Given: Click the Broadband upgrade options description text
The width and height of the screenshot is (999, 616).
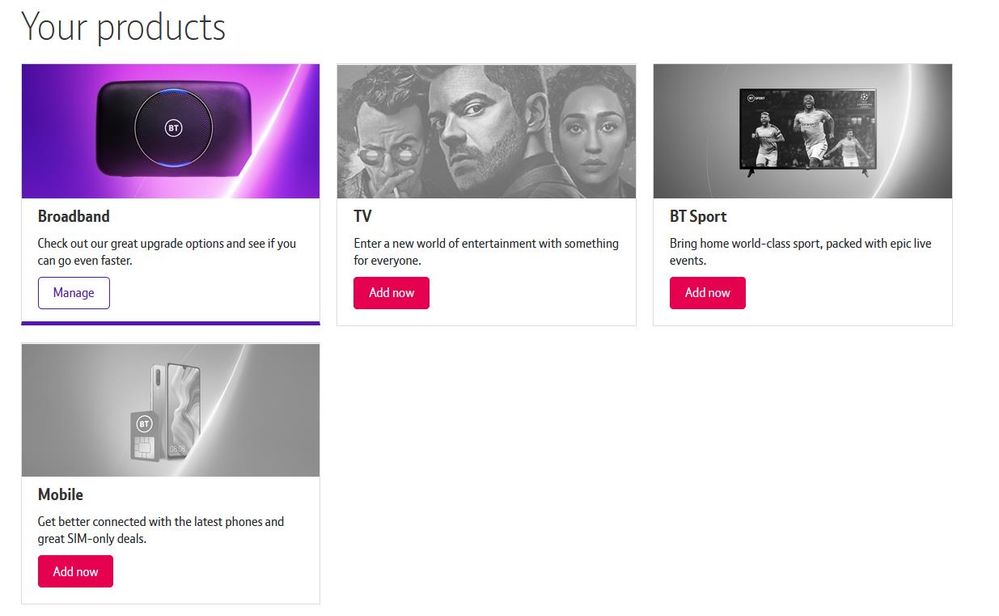Looking at the screenshot, I should [x=167, y=252].
